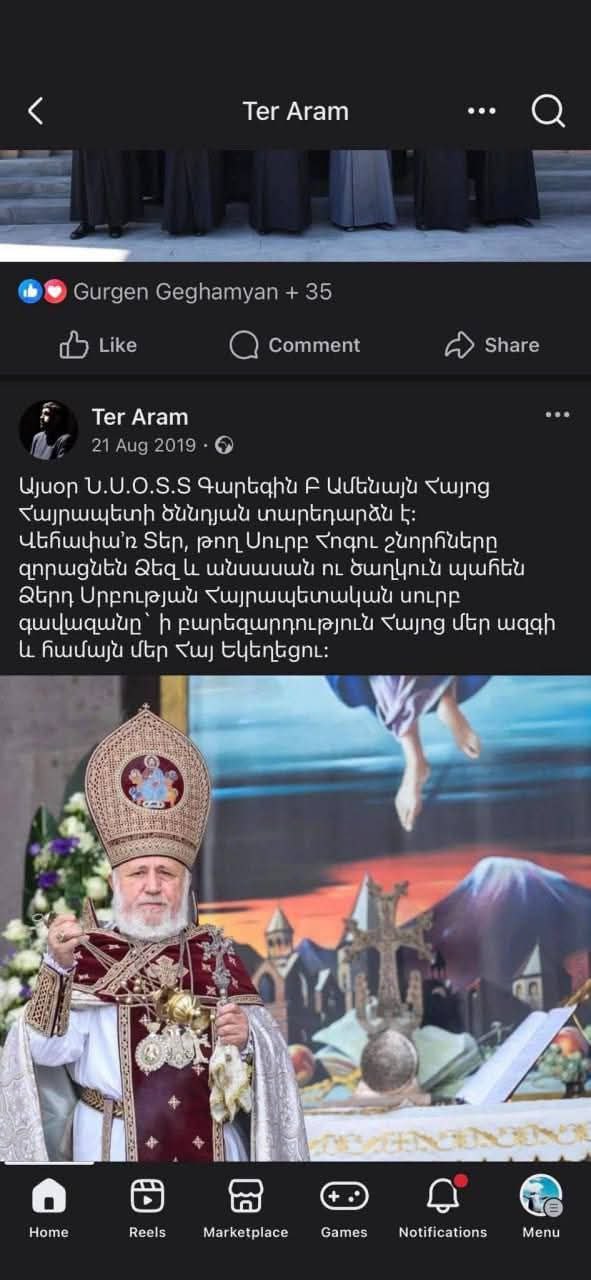Go to the Home tab
The height and width of the screenshot is (1280, 591).
click(48, 1208)
